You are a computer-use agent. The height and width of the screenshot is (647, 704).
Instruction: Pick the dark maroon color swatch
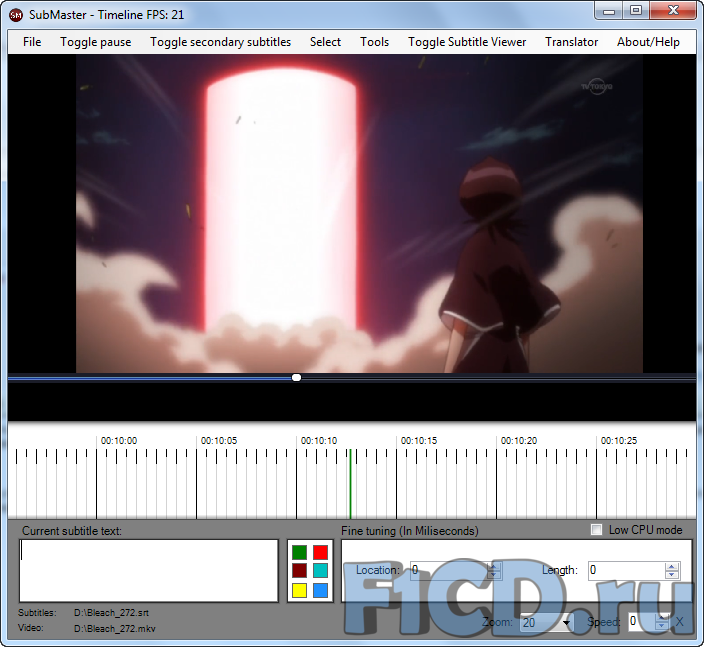click(x=299, y=571)
